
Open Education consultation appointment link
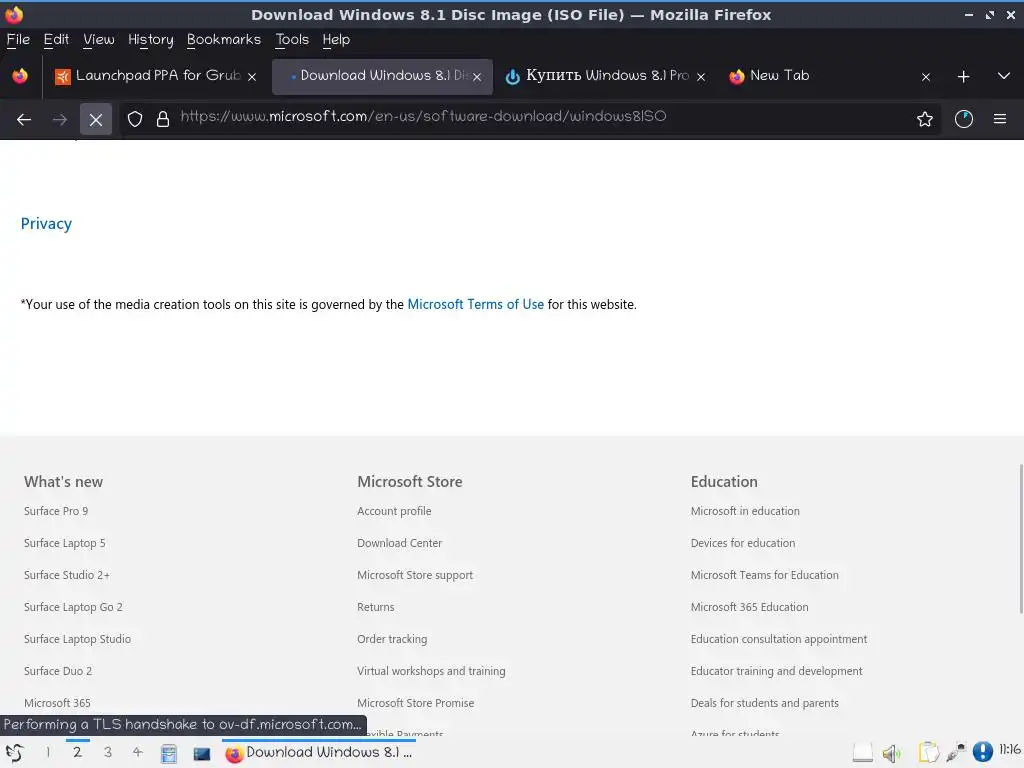[x=779, y=639]
